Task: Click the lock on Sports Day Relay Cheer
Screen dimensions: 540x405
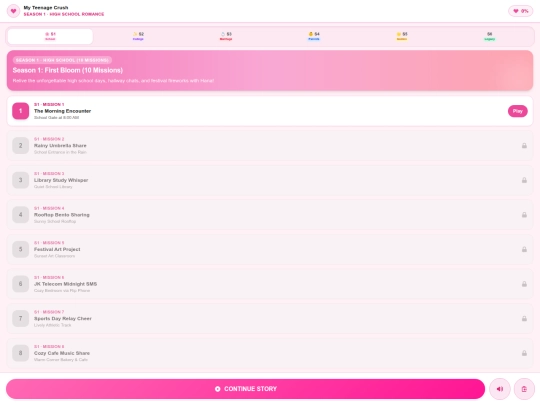Action: click(x=524, y=319)
